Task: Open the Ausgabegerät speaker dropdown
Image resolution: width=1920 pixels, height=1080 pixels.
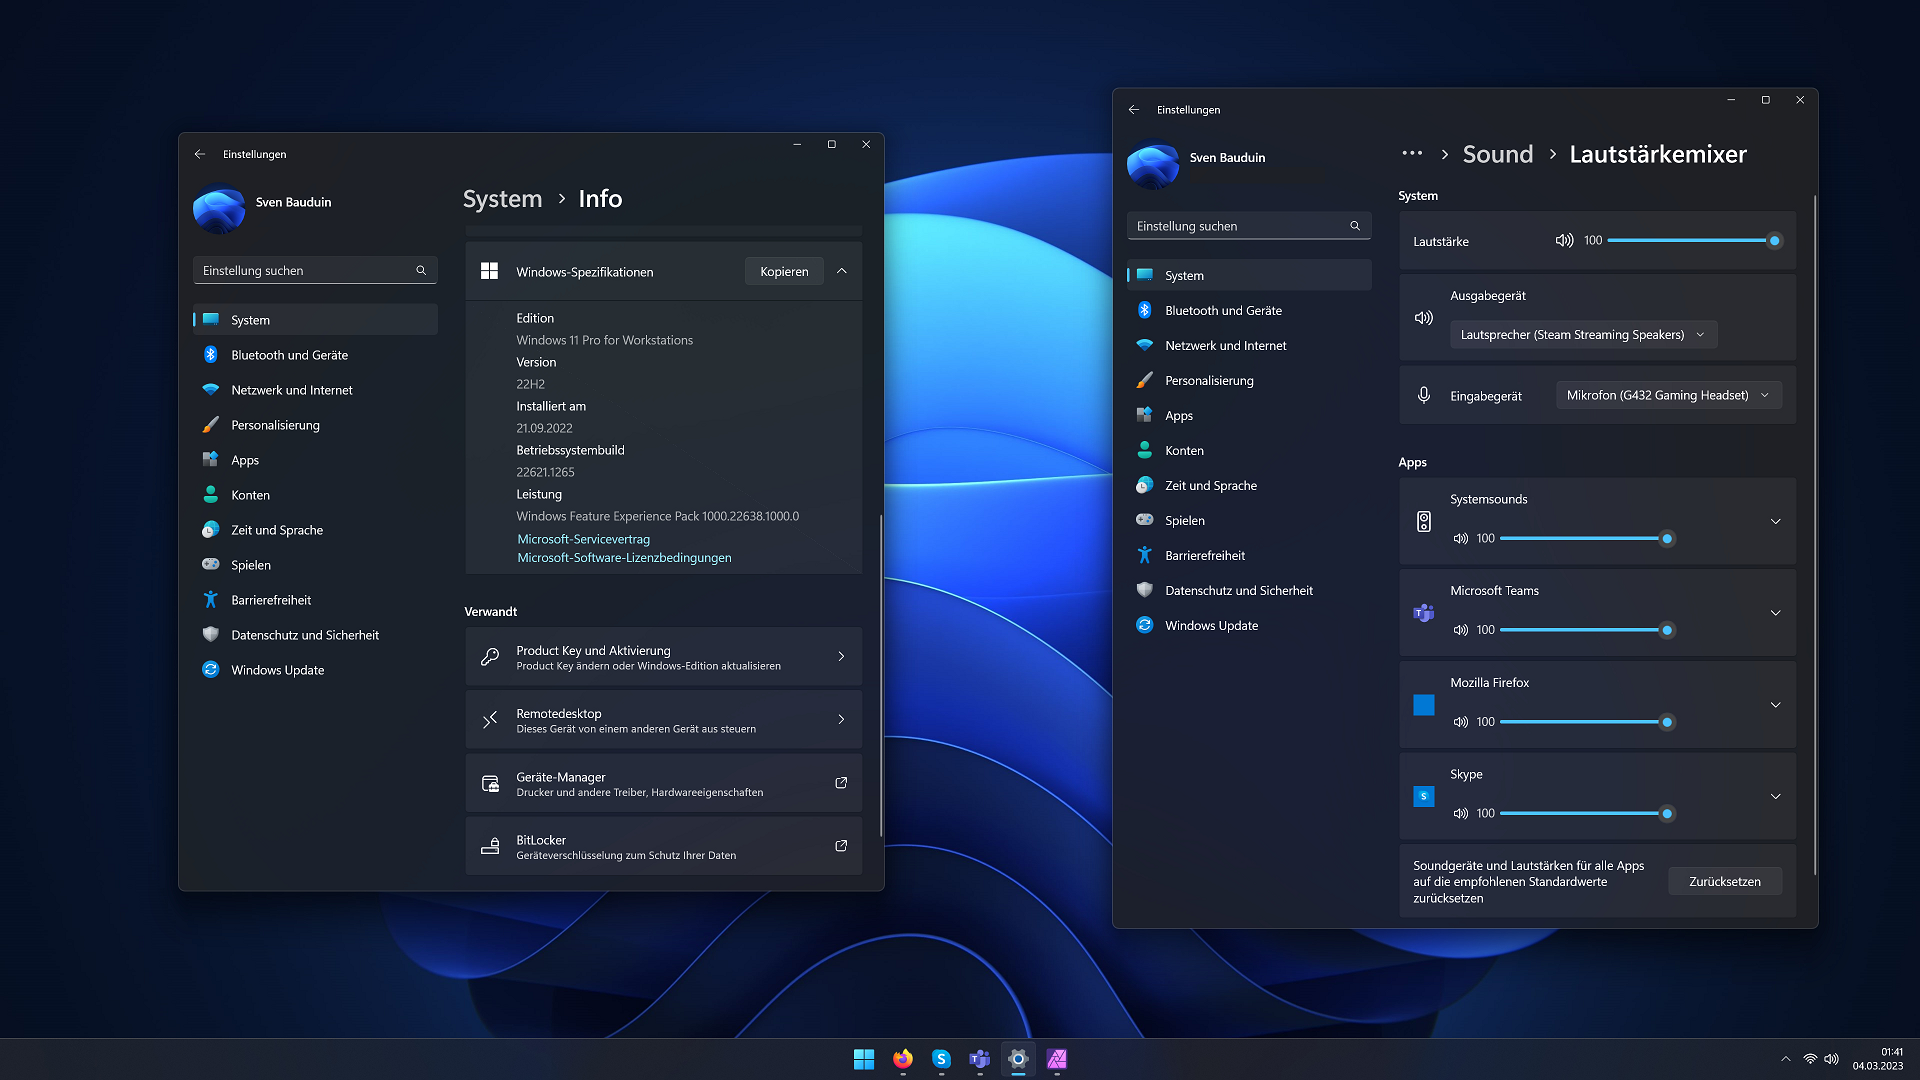Action: [1583, 335]
